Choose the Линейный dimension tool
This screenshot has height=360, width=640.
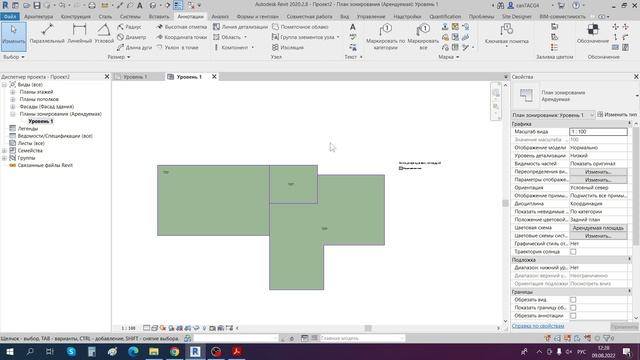point(79,33)
